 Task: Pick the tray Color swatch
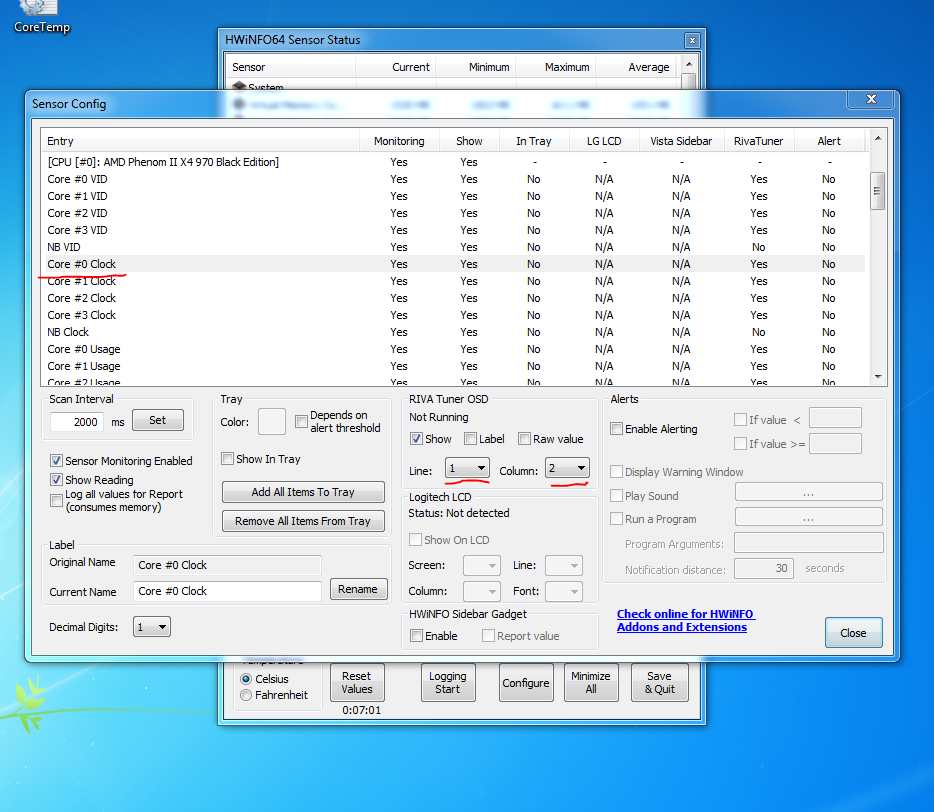point(272,422)
